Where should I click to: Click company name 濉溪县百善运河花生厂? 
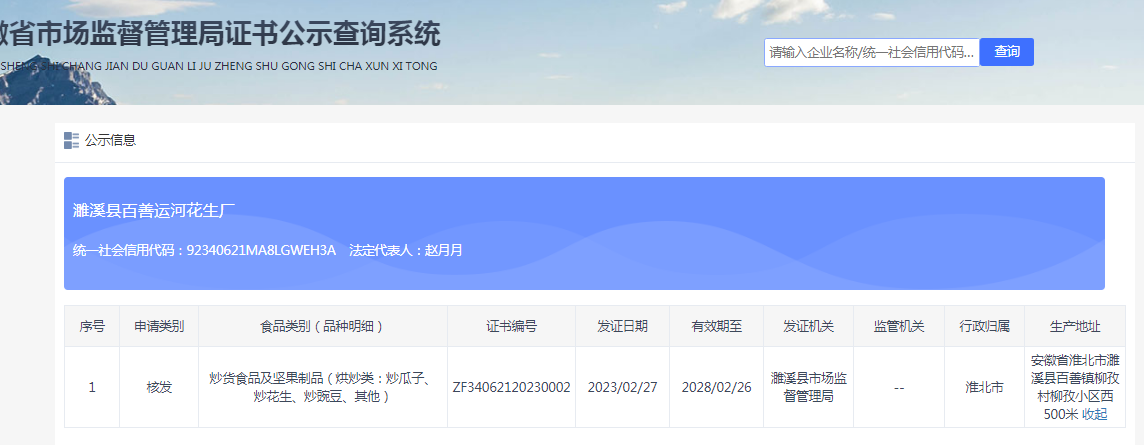click(154, 210)
